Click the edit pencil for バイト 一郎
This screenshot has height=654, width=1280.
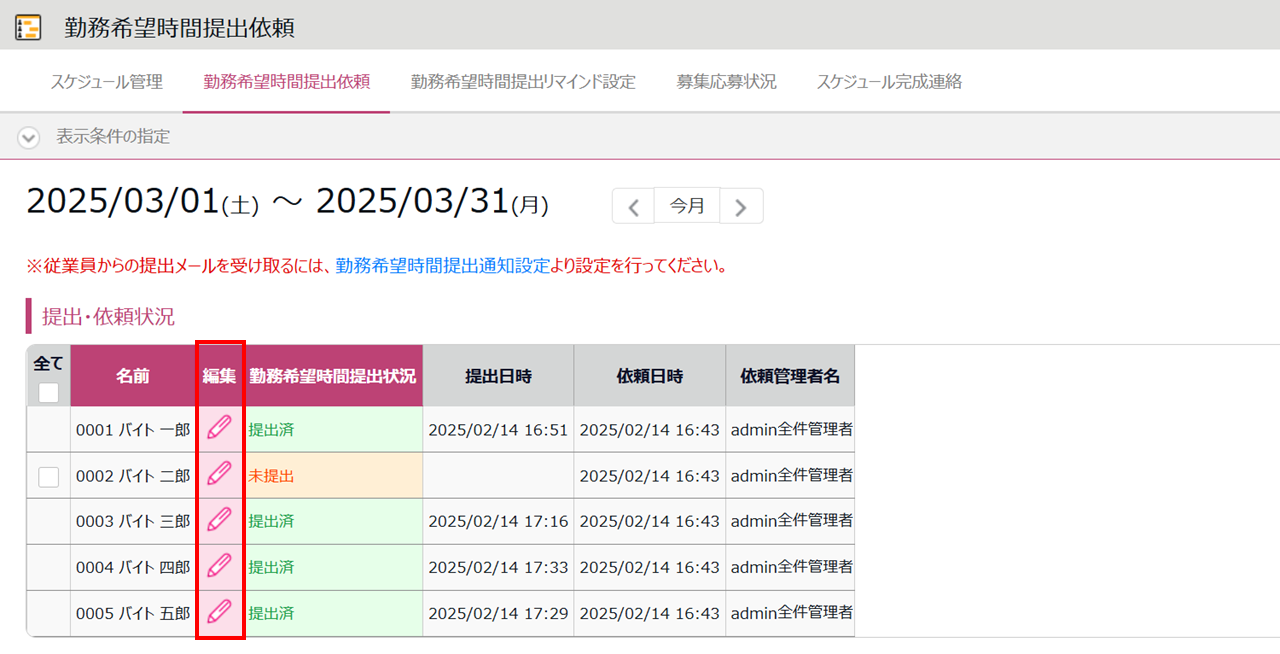(x=219, y=429)
